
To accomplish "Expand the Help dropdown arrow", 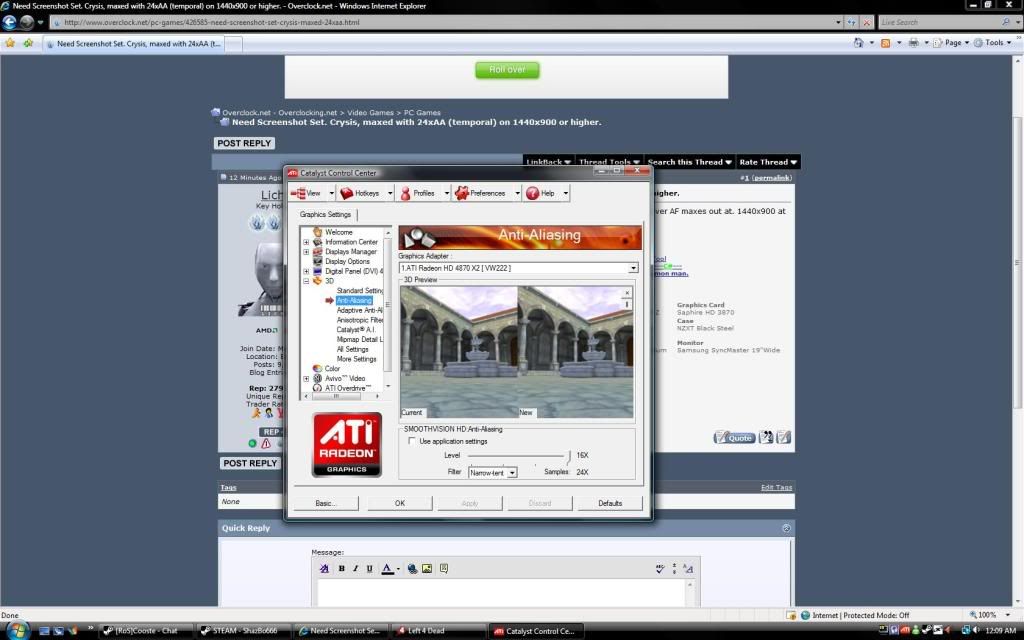I will (x=566, y=193).
